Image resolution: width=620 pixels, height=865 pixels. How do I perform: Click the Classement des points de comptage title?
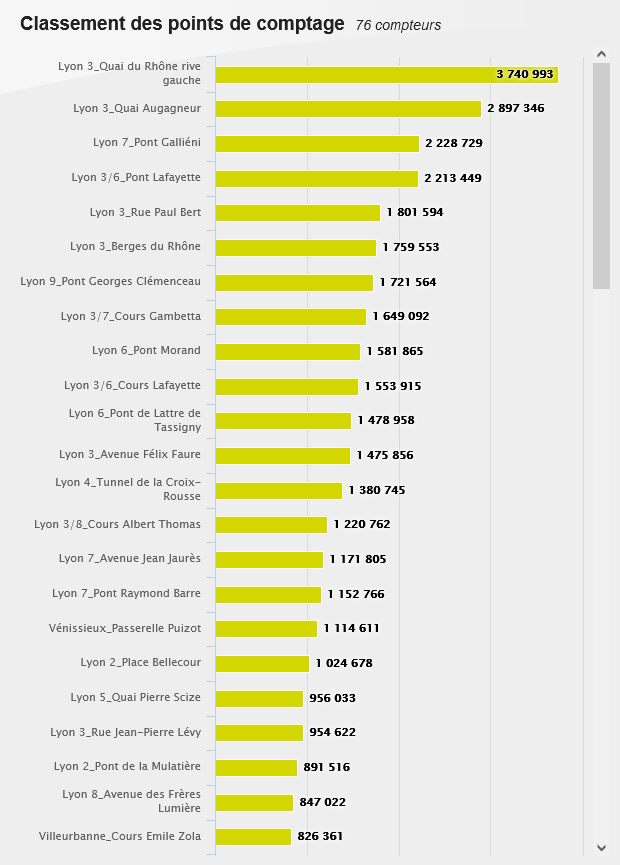coord(182,24)
